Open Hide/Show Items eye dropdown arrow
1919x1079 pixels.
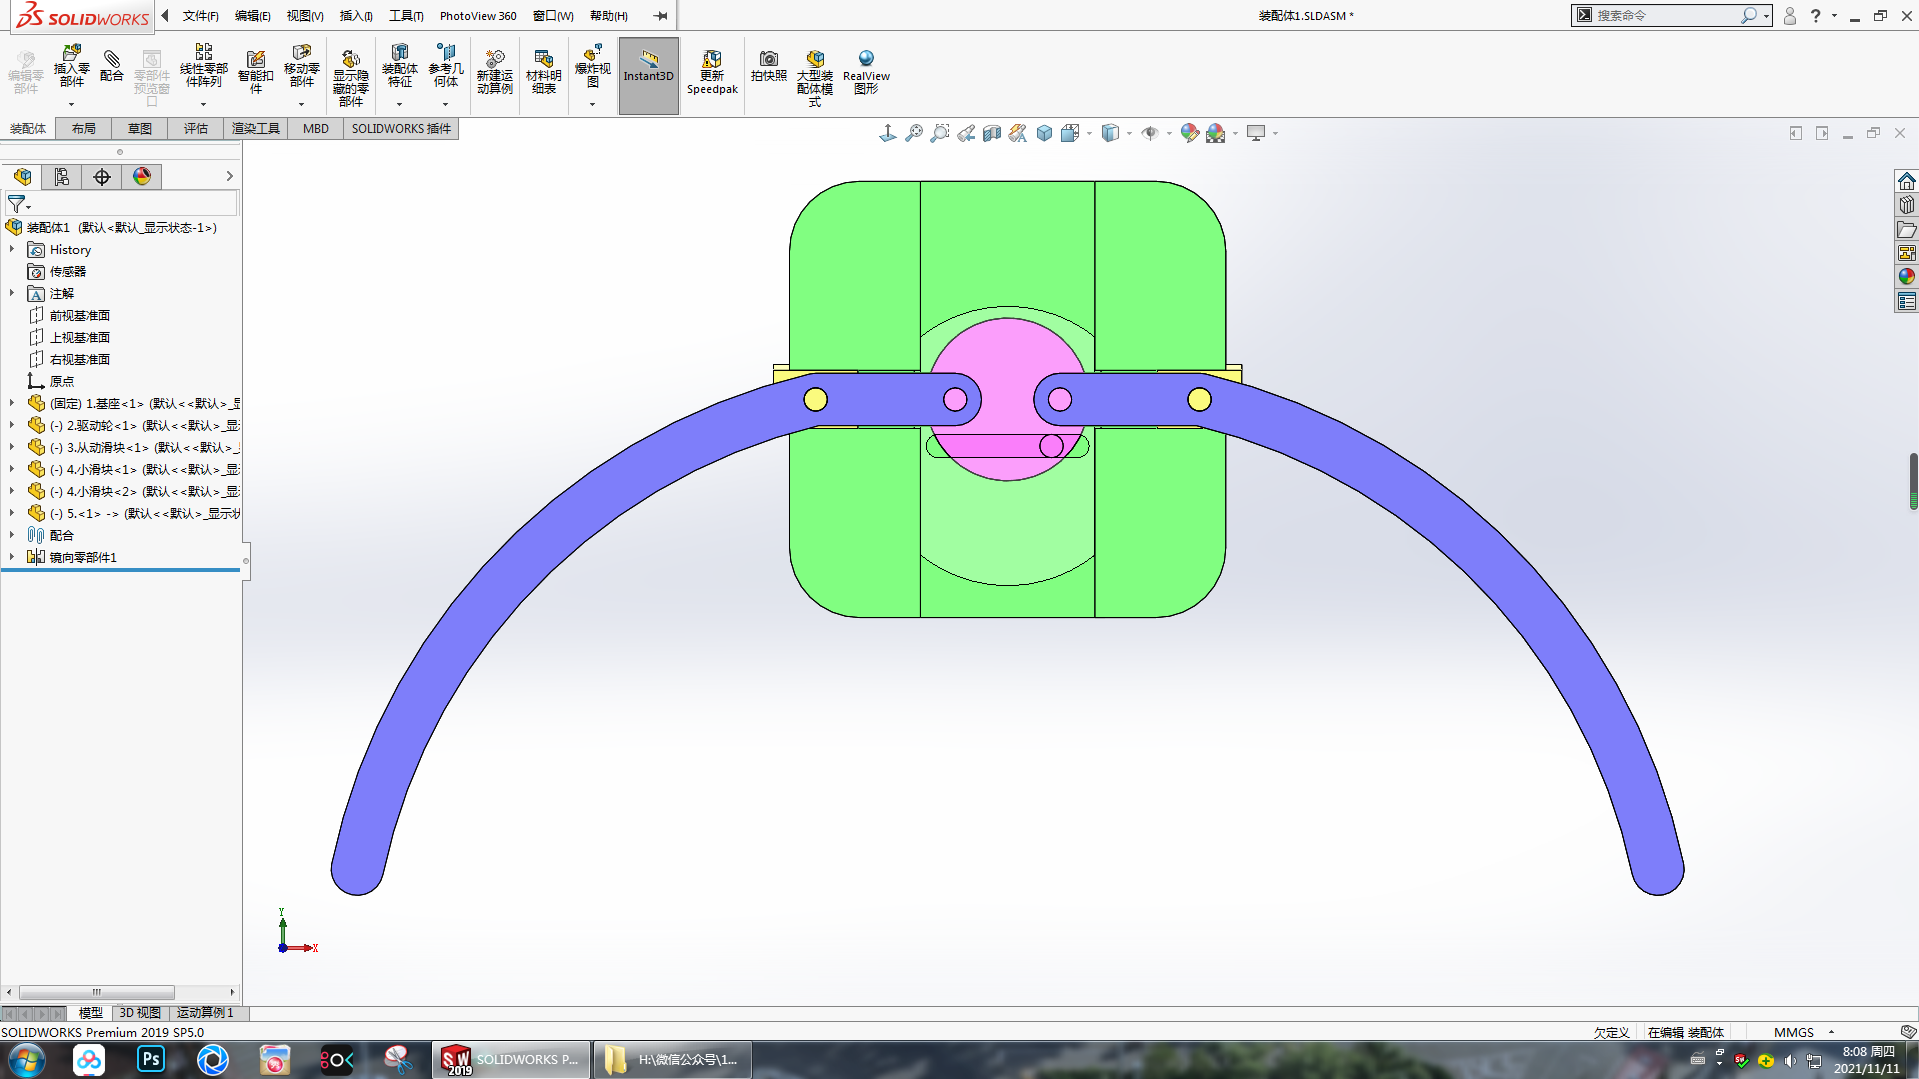[x=1168, y=133]
